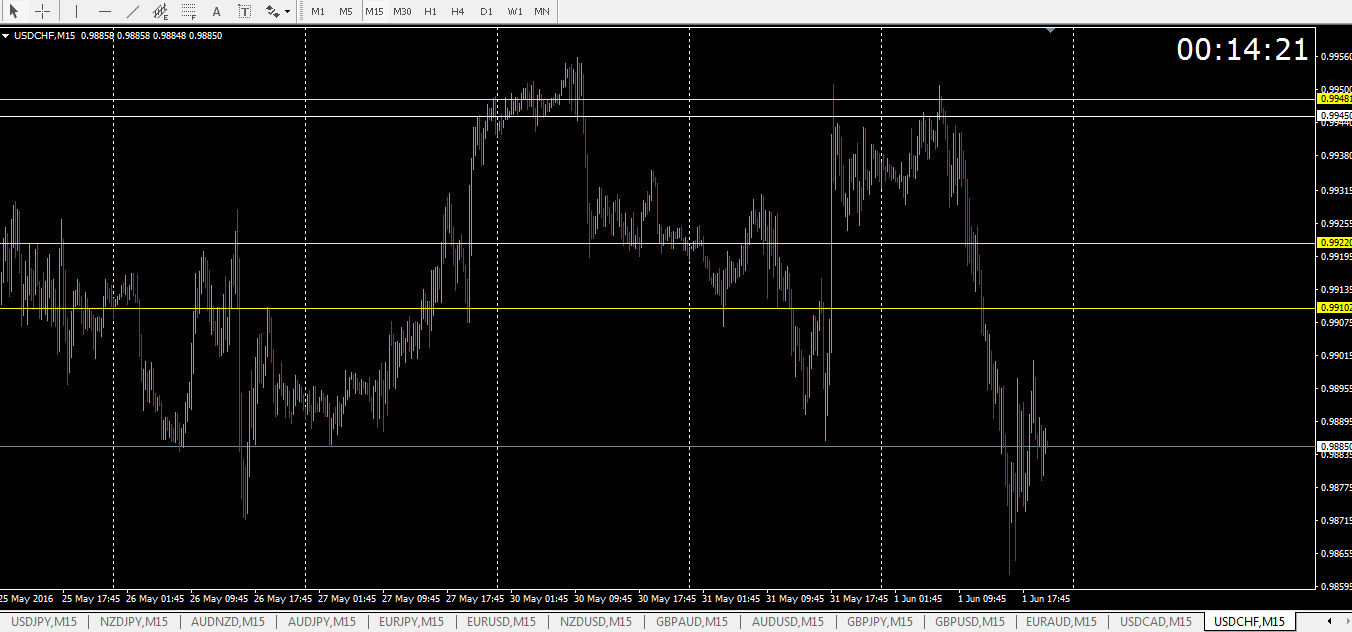Toggle the H4 timeframe button
1352x632 pixels.
coord(458,11)
